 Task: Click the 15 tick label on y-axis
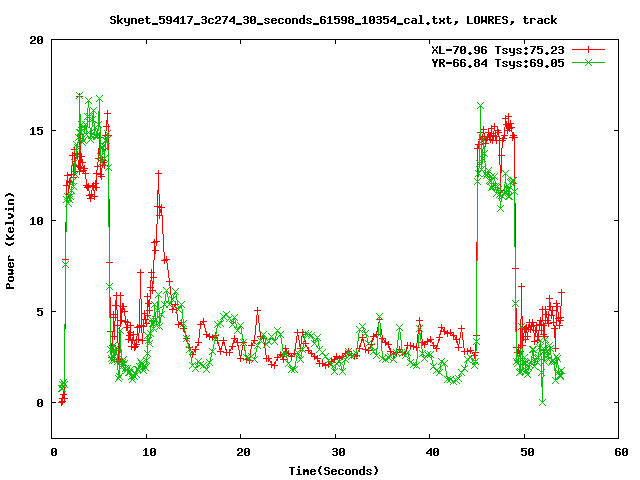[36, 131]
